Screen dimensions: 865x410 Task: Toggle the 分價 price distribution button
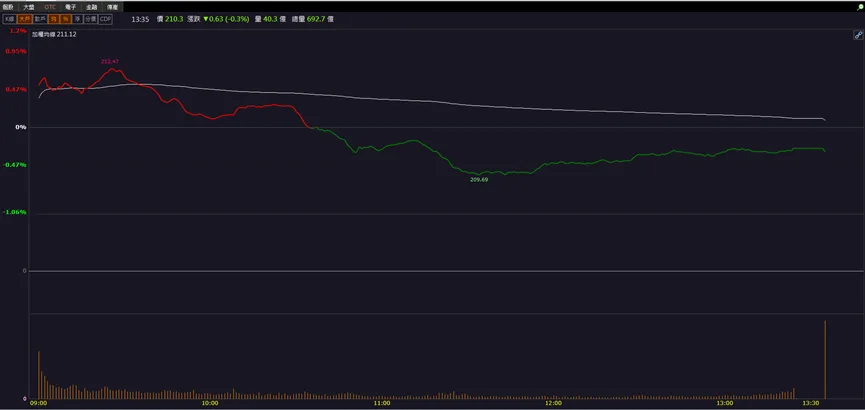click(90, 19)
